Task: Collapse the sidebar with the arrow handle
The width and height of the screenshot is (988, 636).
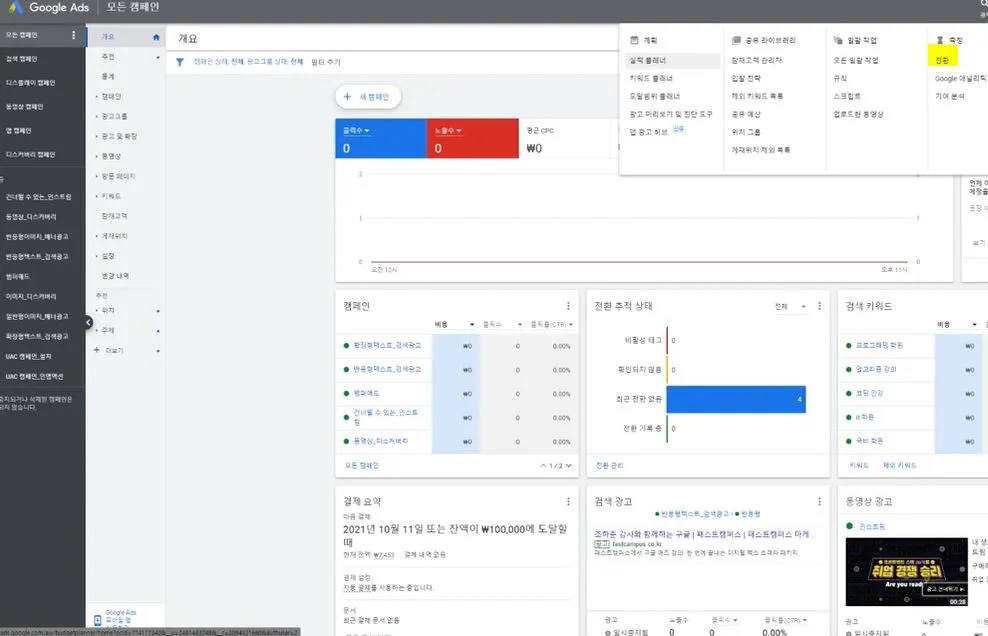Action: point(88,322)
